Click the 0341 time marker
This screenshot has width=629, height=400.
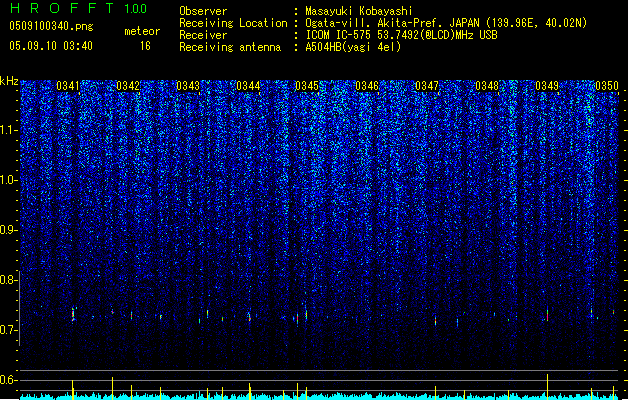click(68, 86)
